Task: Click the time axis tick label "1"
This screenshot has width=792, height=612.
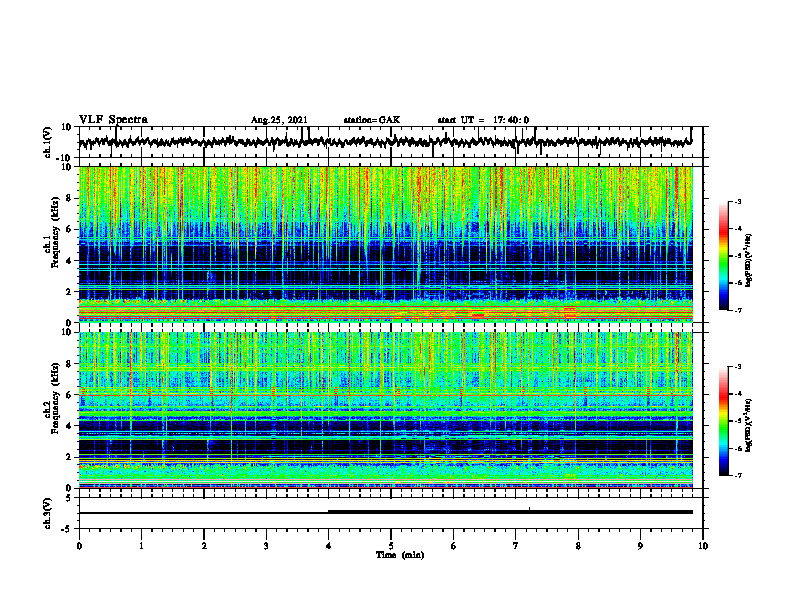Action: pyautogui.click(x=141, y=546)
